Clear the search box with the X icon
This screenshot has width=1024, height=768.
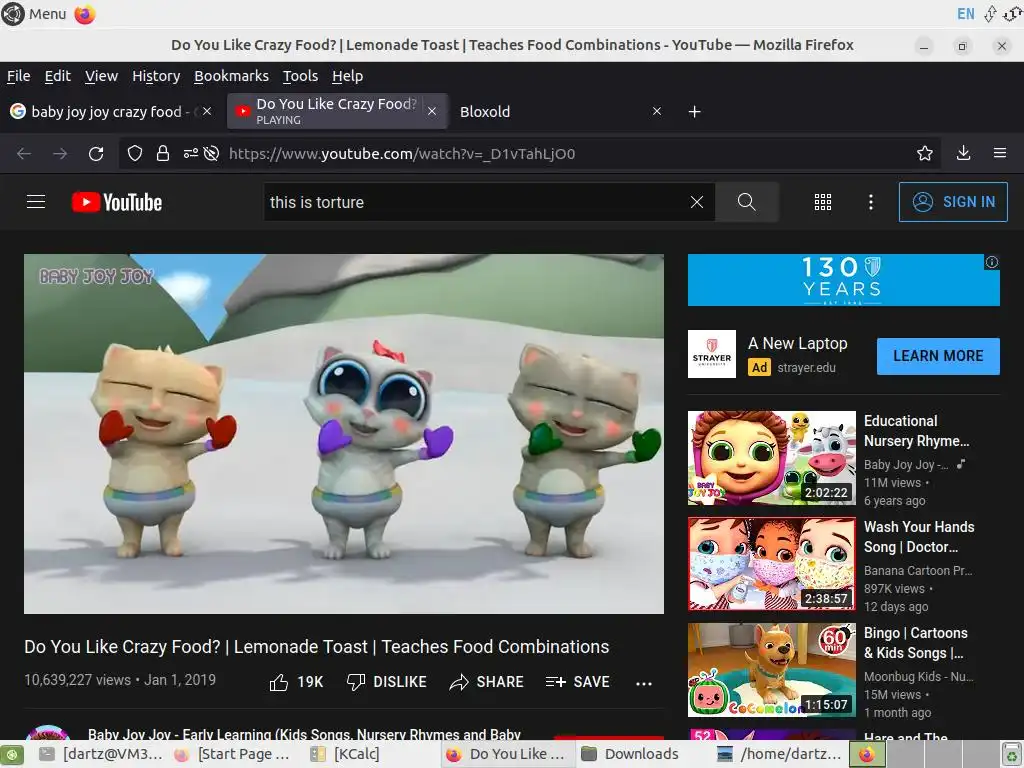pyautogui.click(x=697, y=202)
